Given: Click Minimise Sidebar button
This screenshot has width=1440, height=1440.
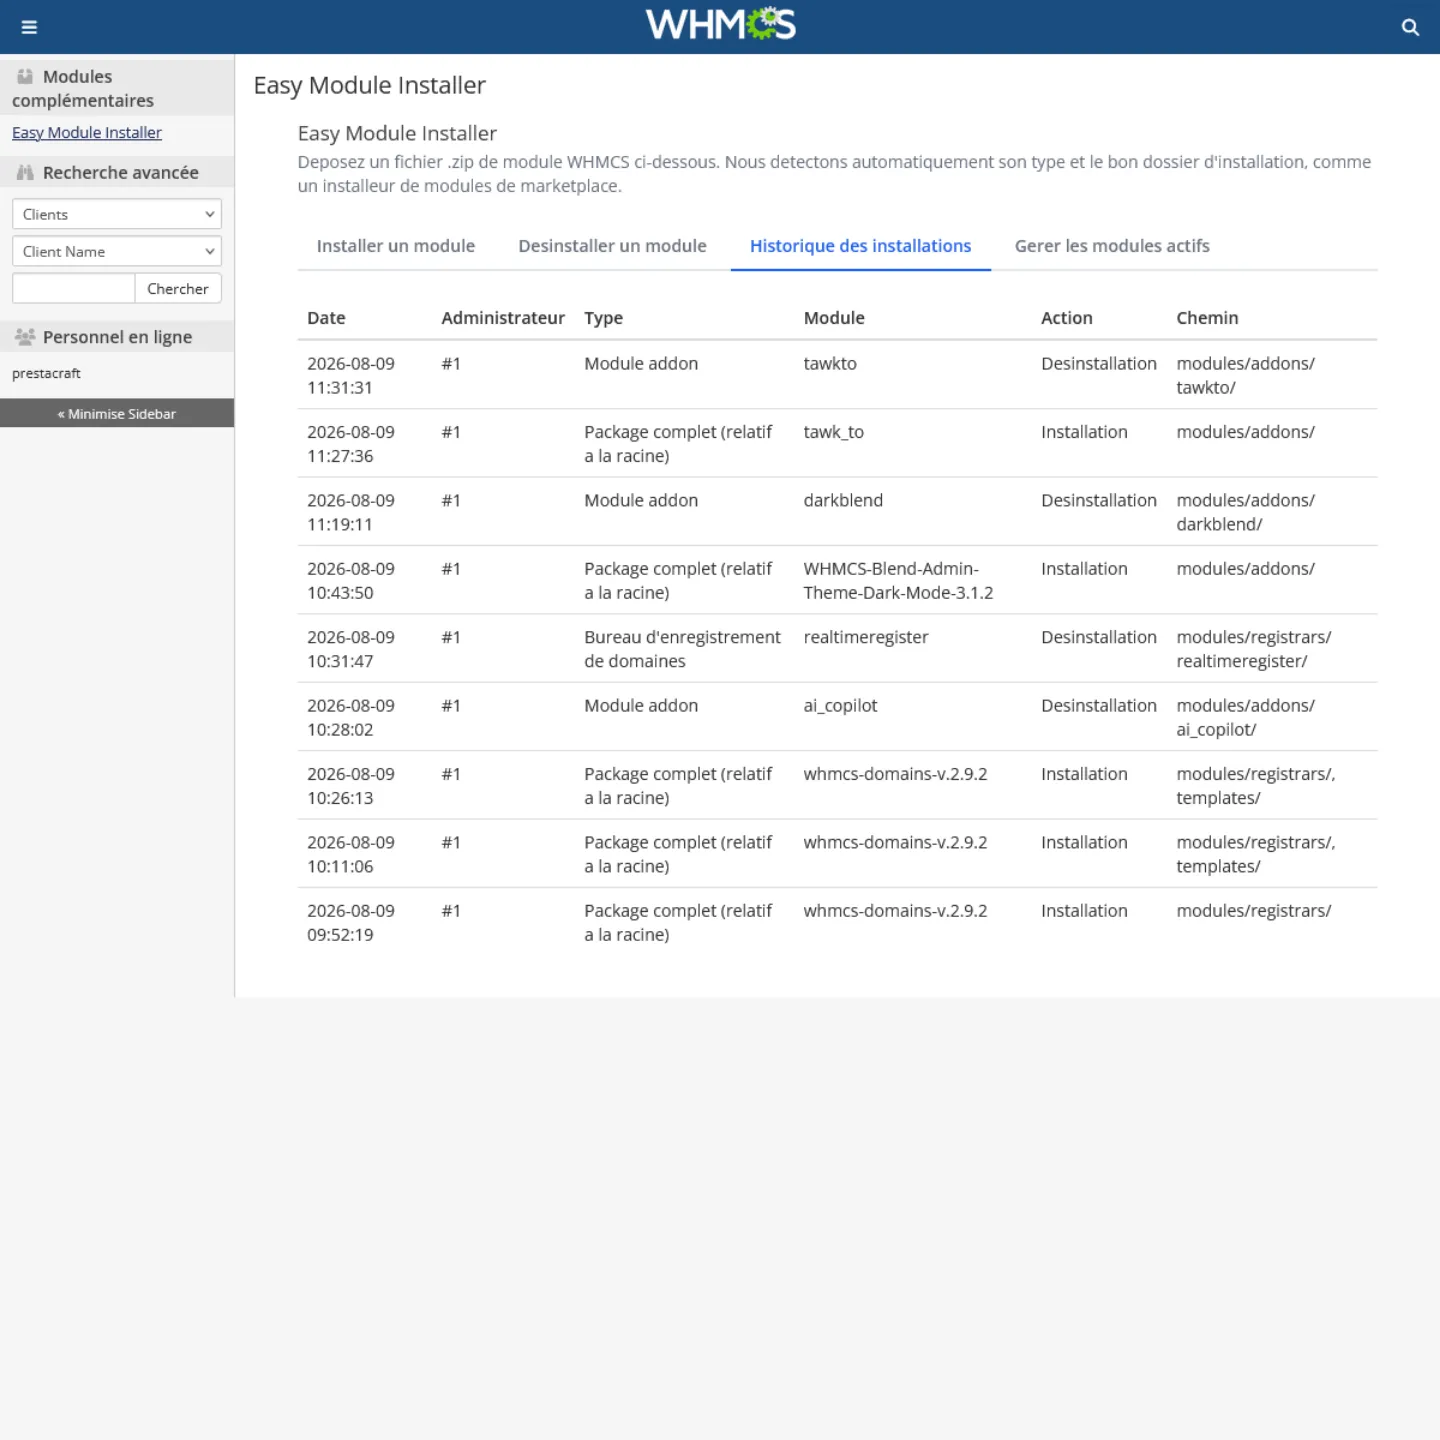Looking at the screenshot, I should click(x=117, y=413).
